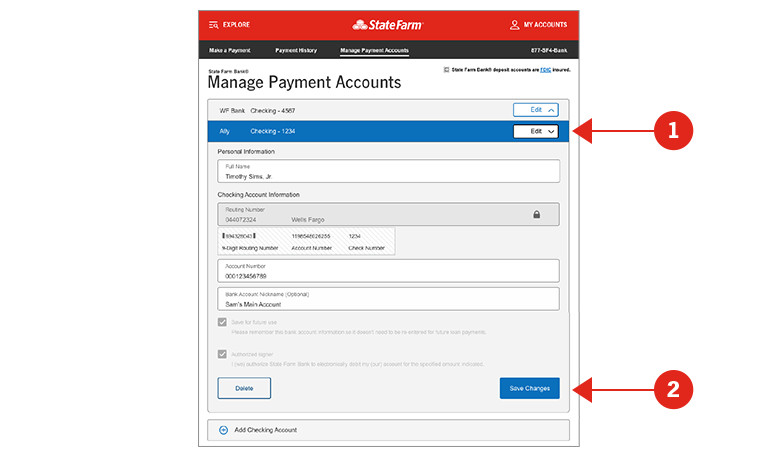Screen dimensions: 777x464
Task: Select Manage Payment Accounts tab
Action: pos(374,50)
